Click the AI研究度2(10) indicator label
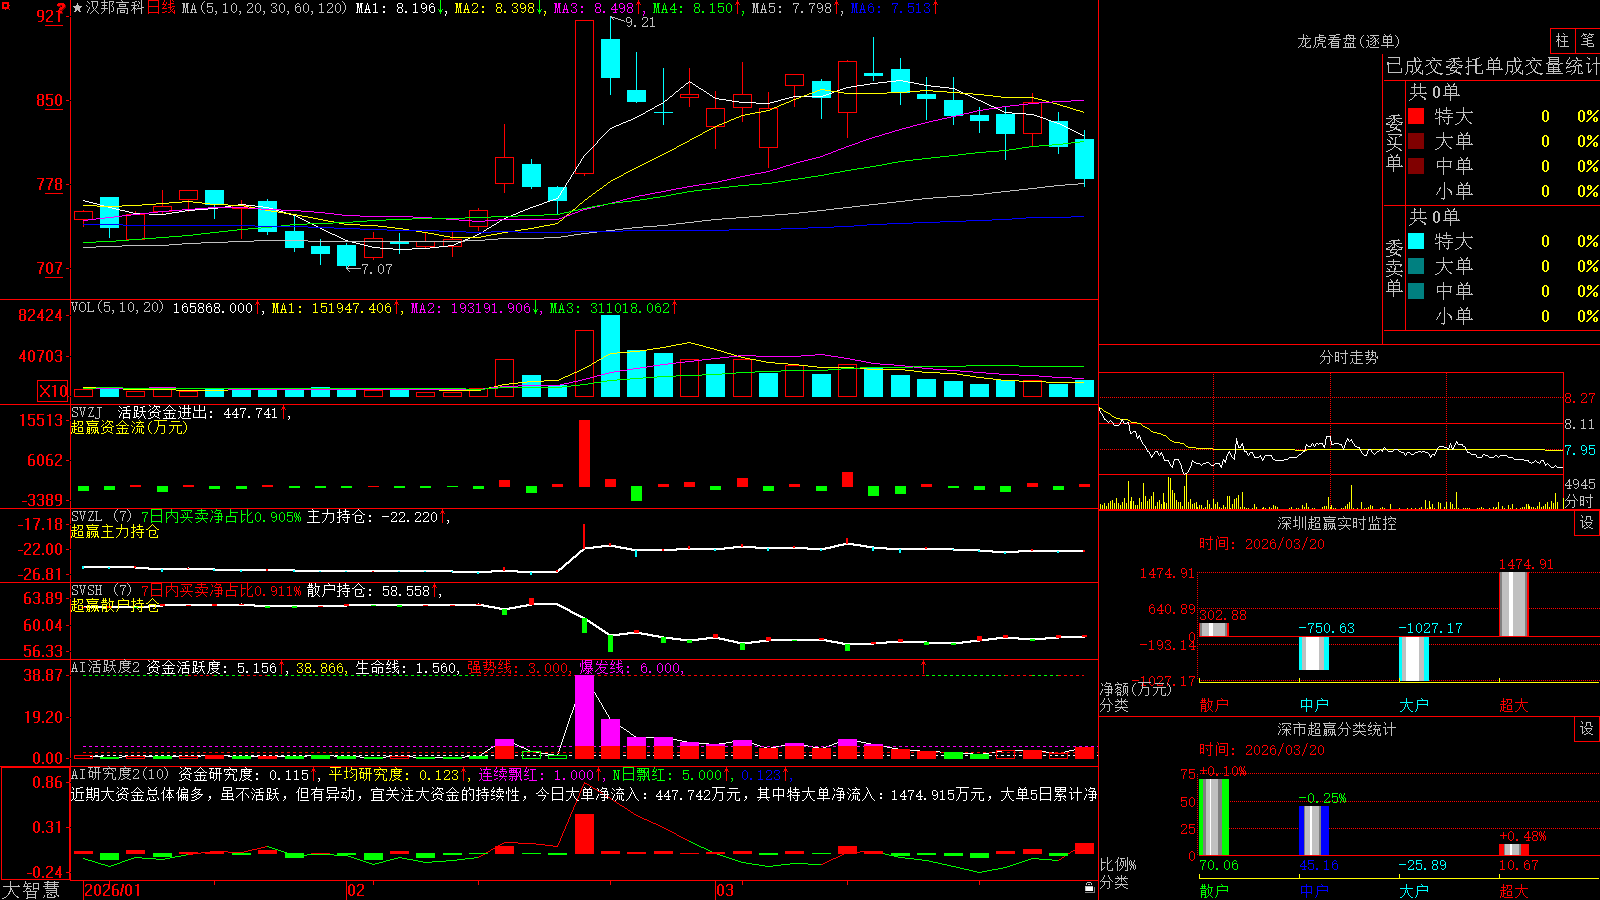Viewport: 1600px width, 900px height. [120, 774]
